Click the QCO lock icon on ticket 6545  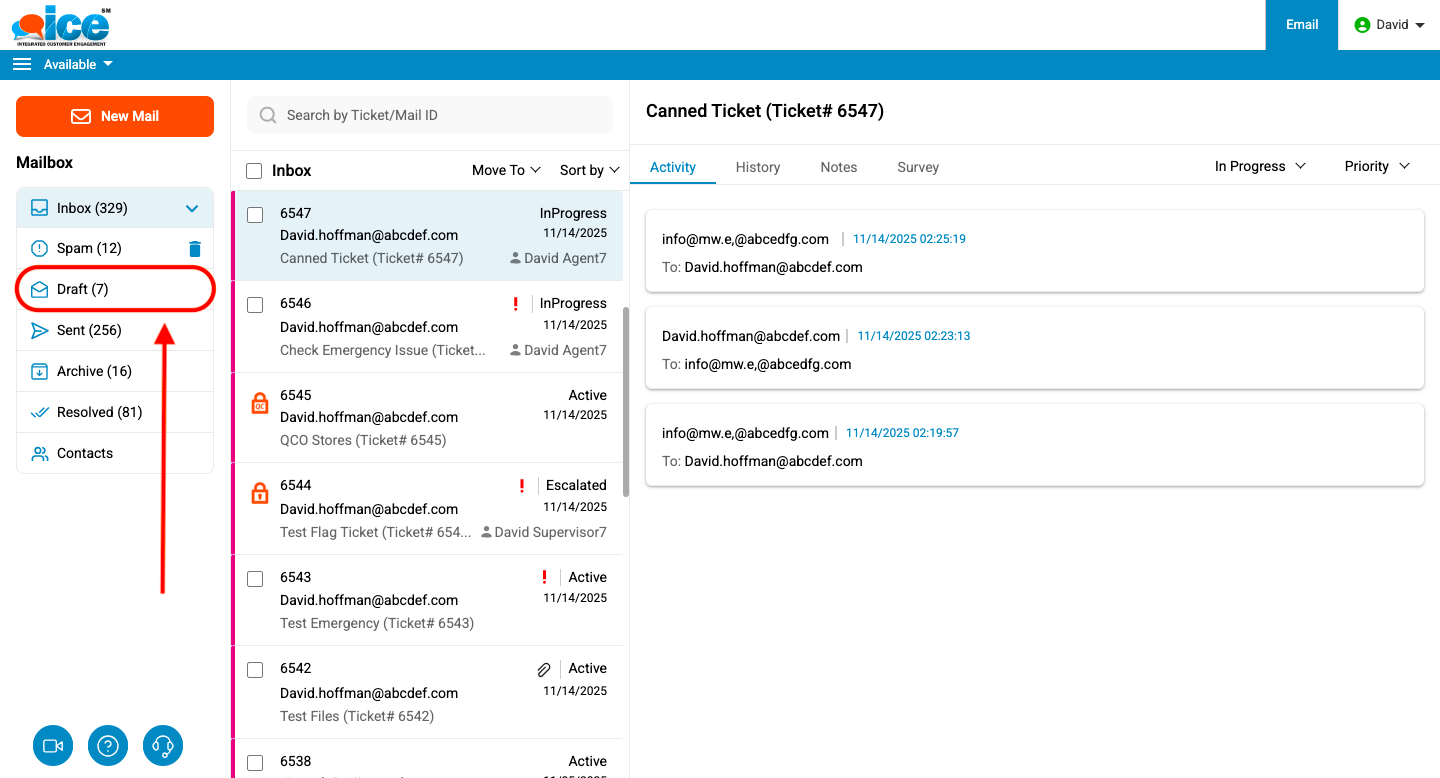point(260,404)
